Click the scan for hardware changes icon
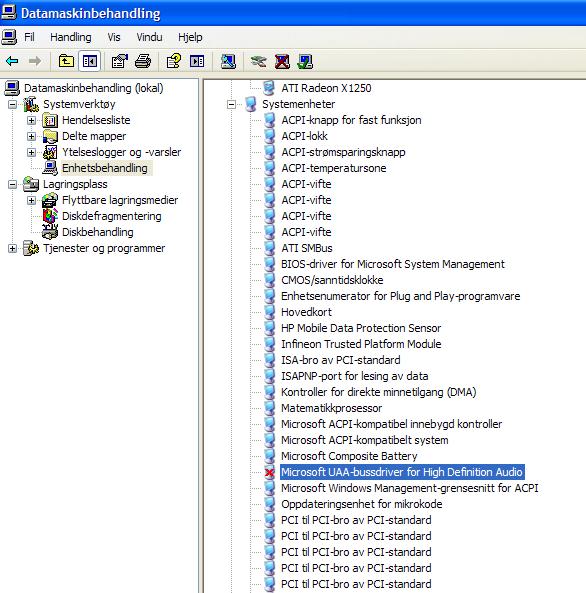The height and width of the screenshot is (593, 586). coord(228,61)
